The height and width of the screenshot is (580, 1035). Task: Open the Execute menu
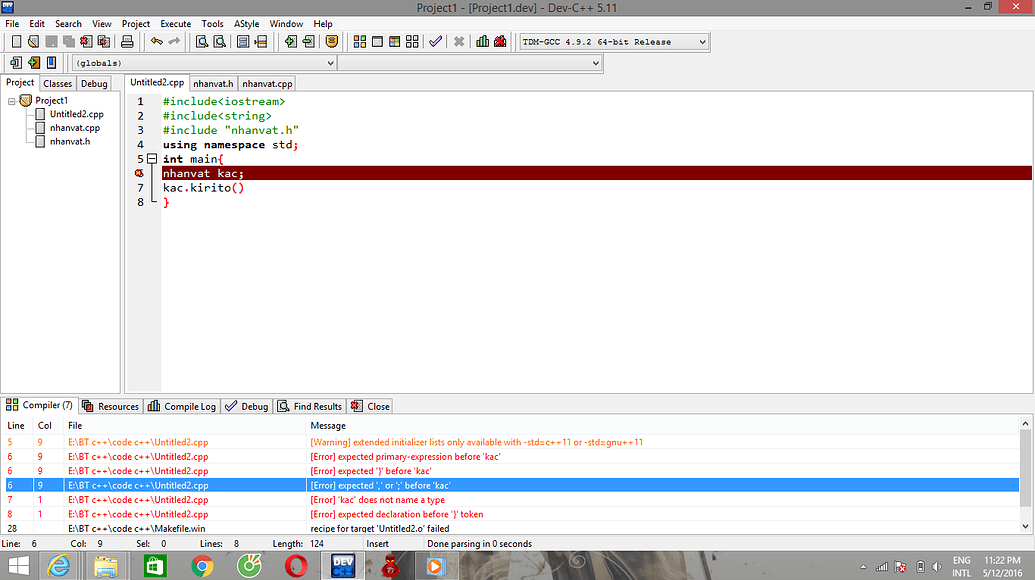point(176,24)
